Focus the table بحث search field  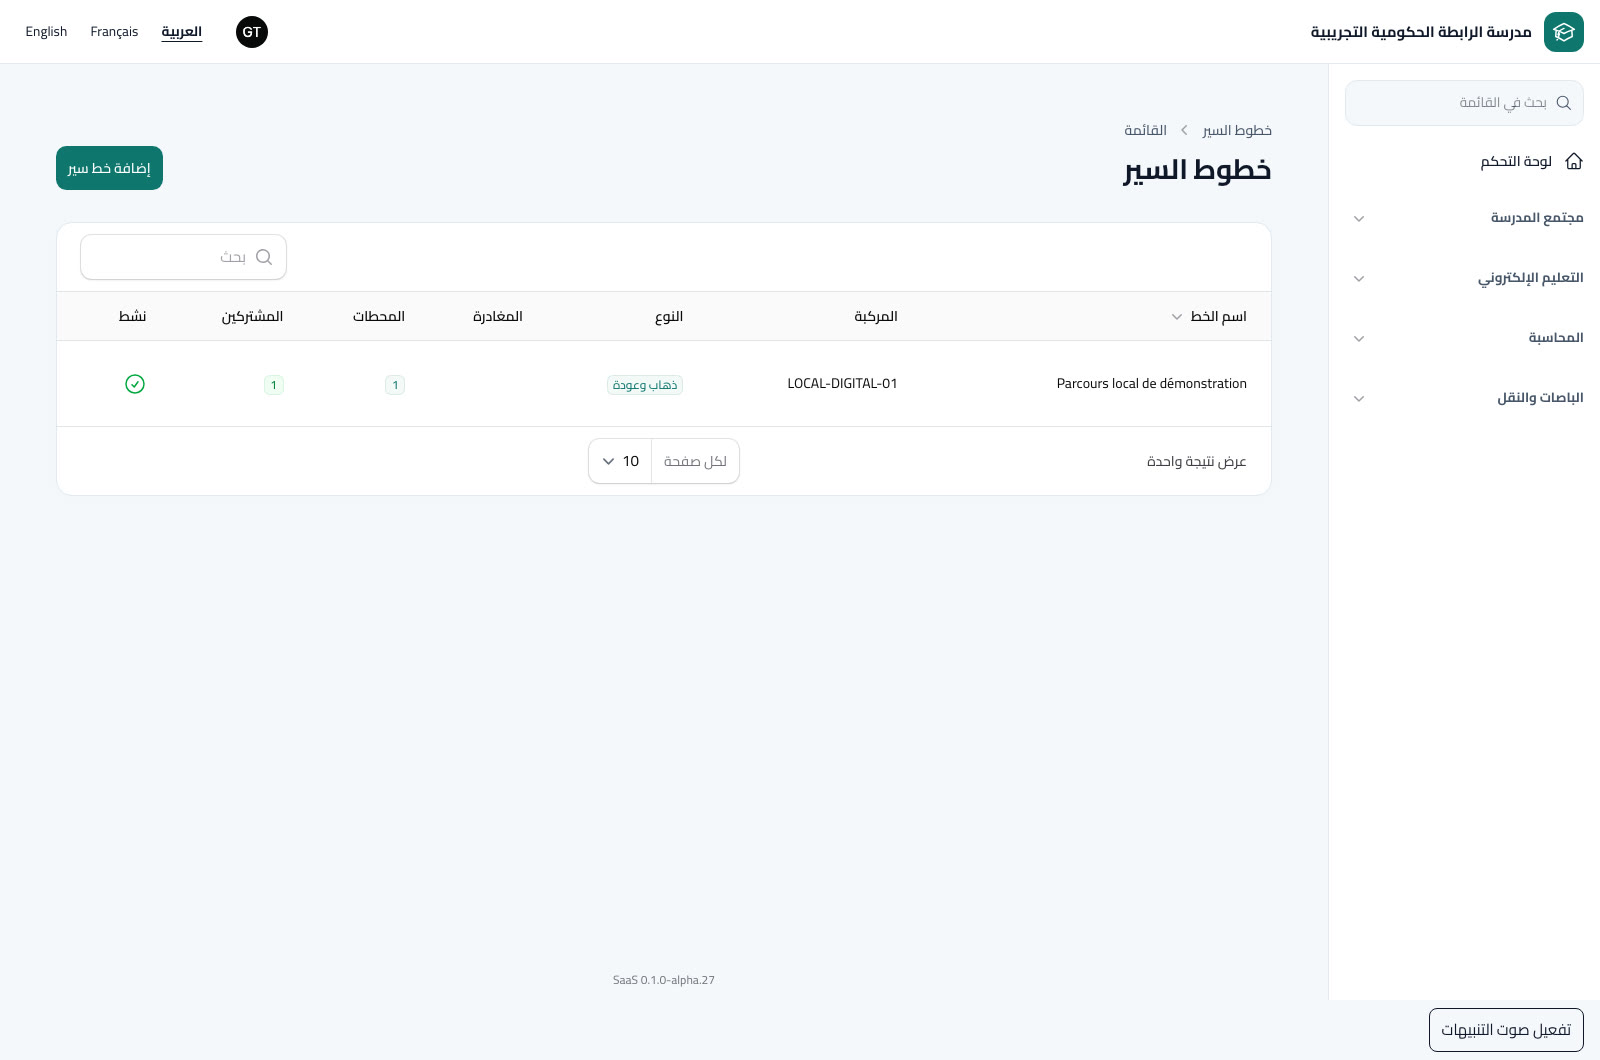pos(183,257)
